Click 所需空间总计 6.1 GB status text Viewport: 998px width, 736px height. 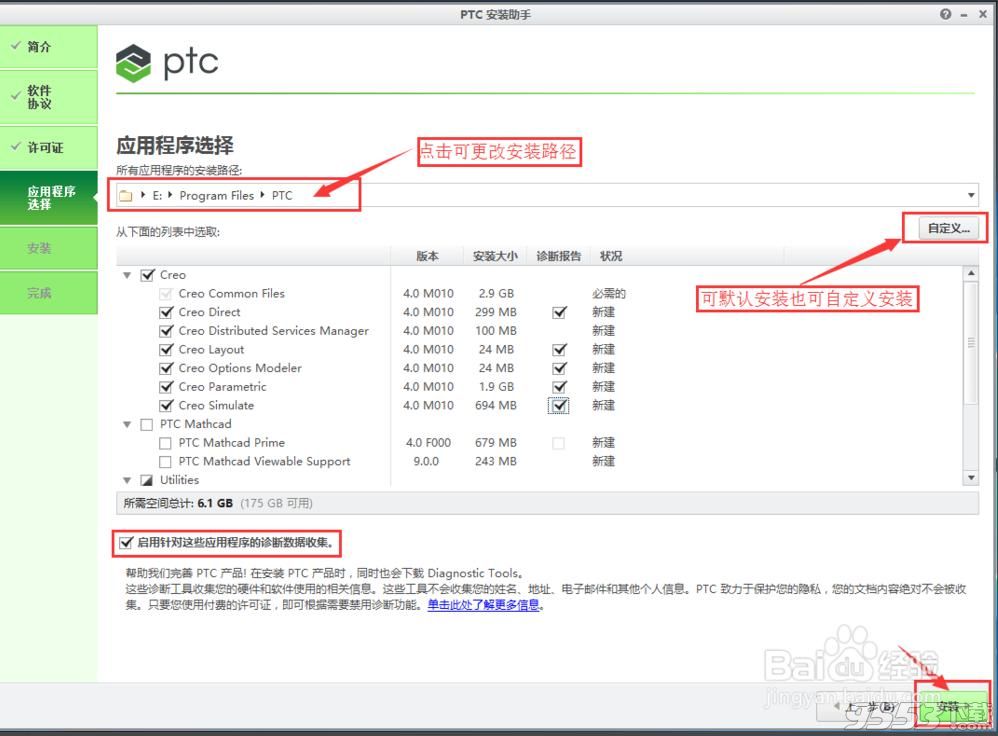point(178,503)
